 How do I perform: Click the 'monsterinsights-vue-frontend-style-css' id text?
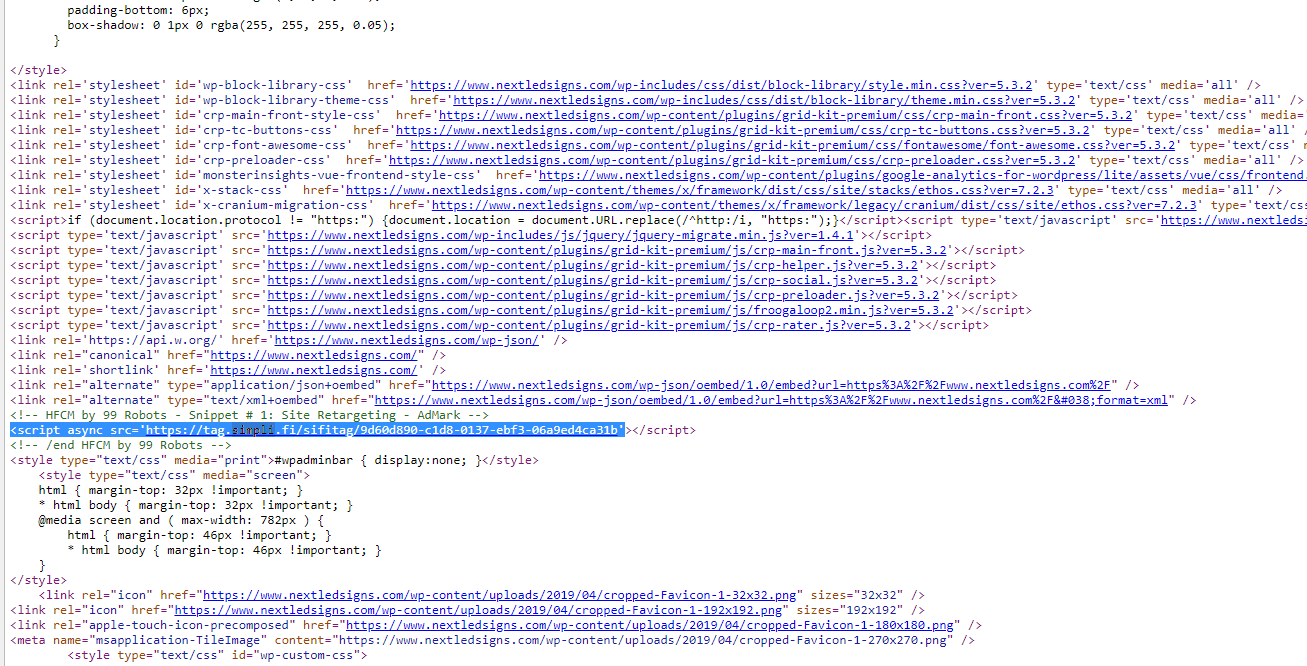pyautogui.click(x=326, y=175)
